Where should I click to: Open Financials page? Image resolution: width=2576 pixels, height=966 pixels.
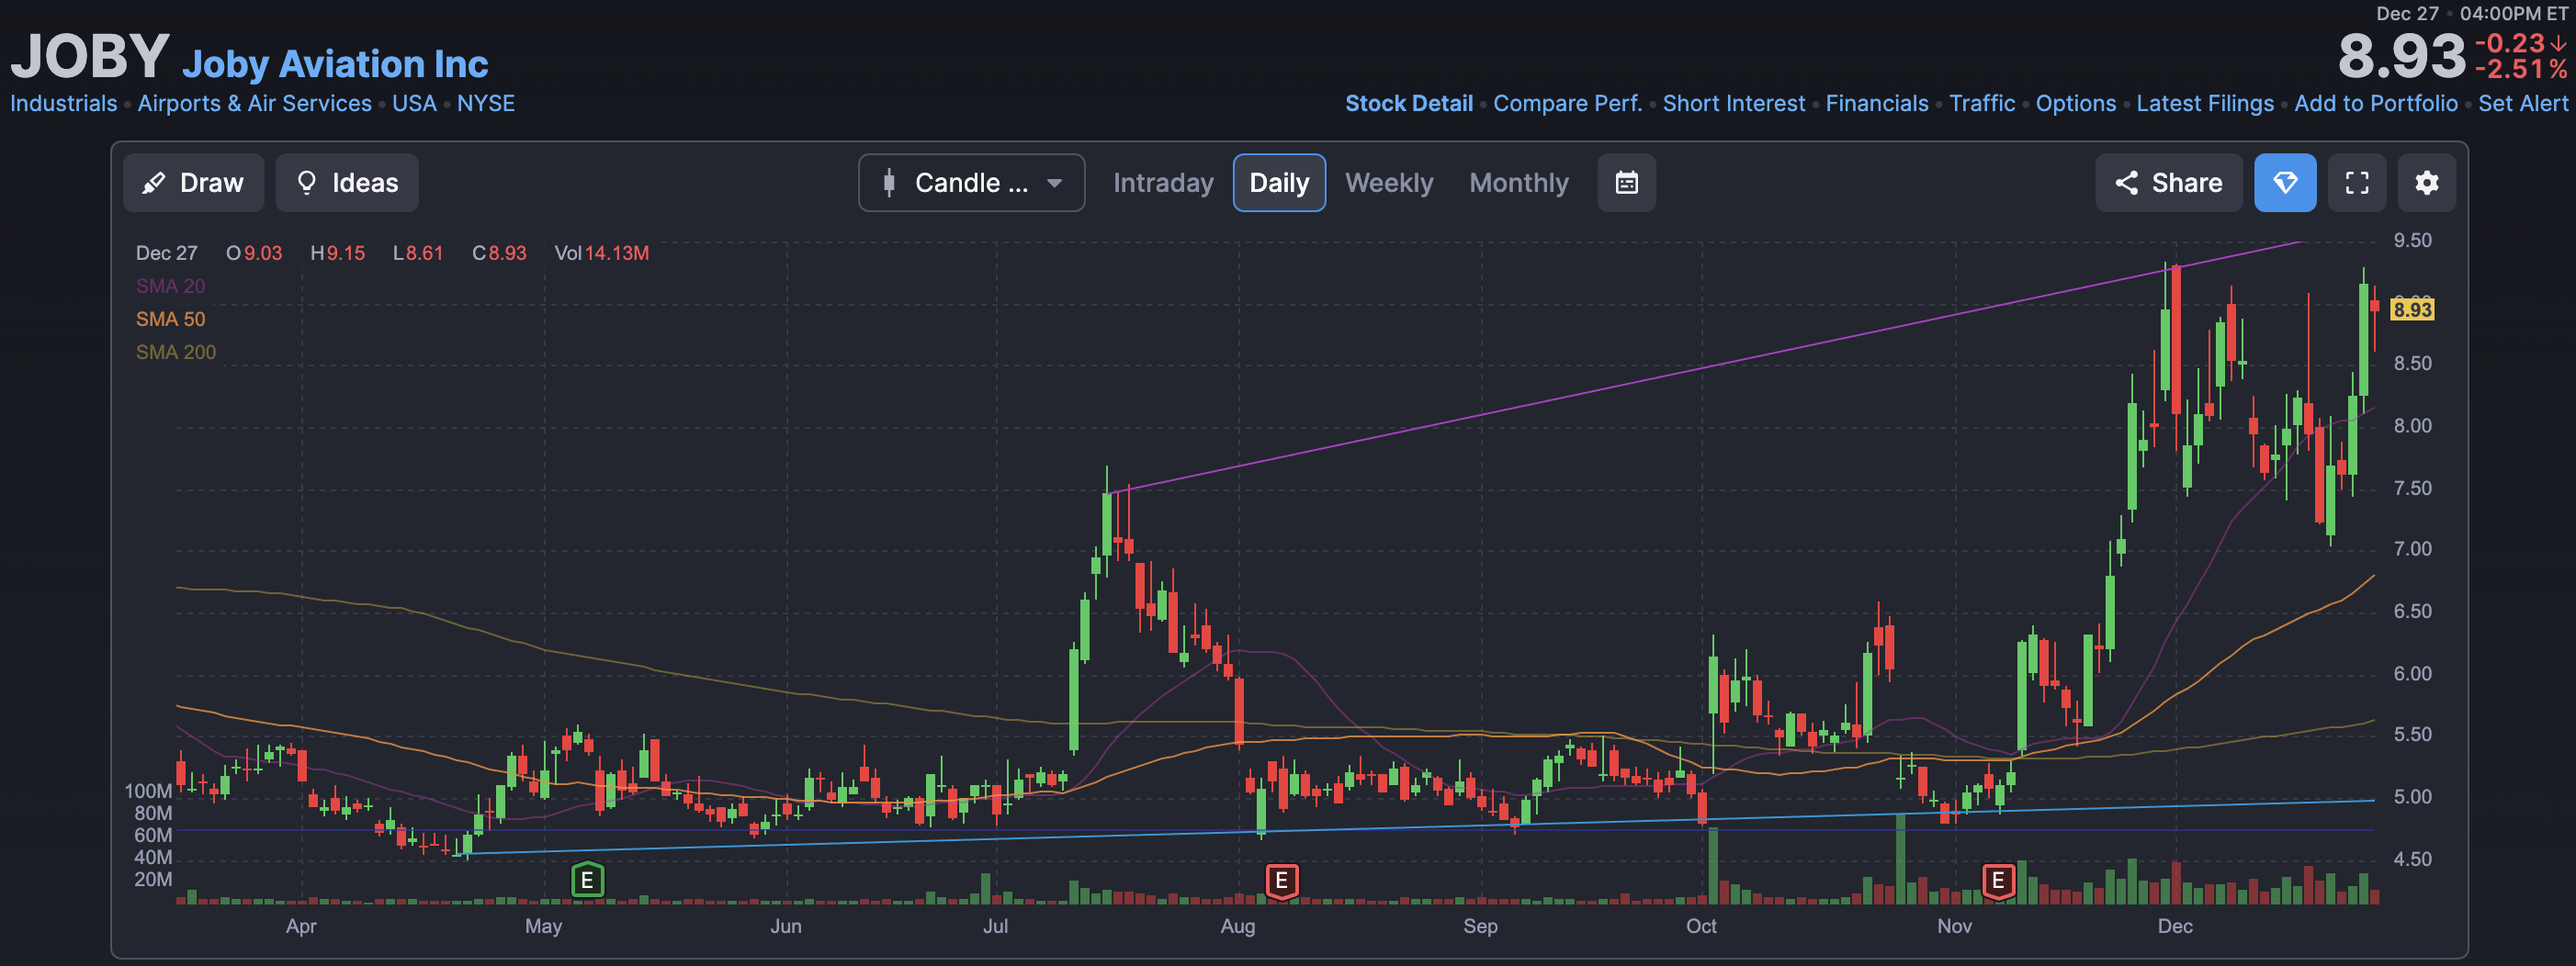click(1877, 104)
